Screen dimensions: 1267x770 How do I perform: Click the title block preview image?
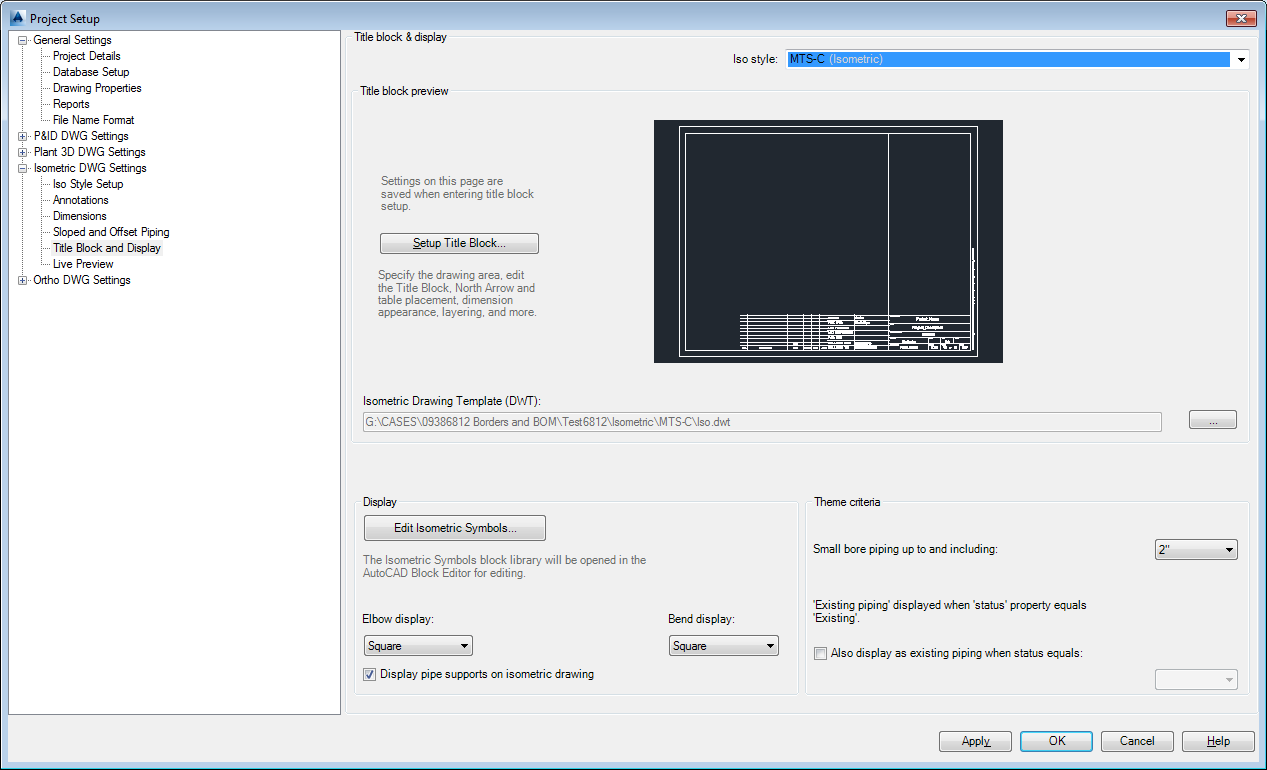(827, 240)
